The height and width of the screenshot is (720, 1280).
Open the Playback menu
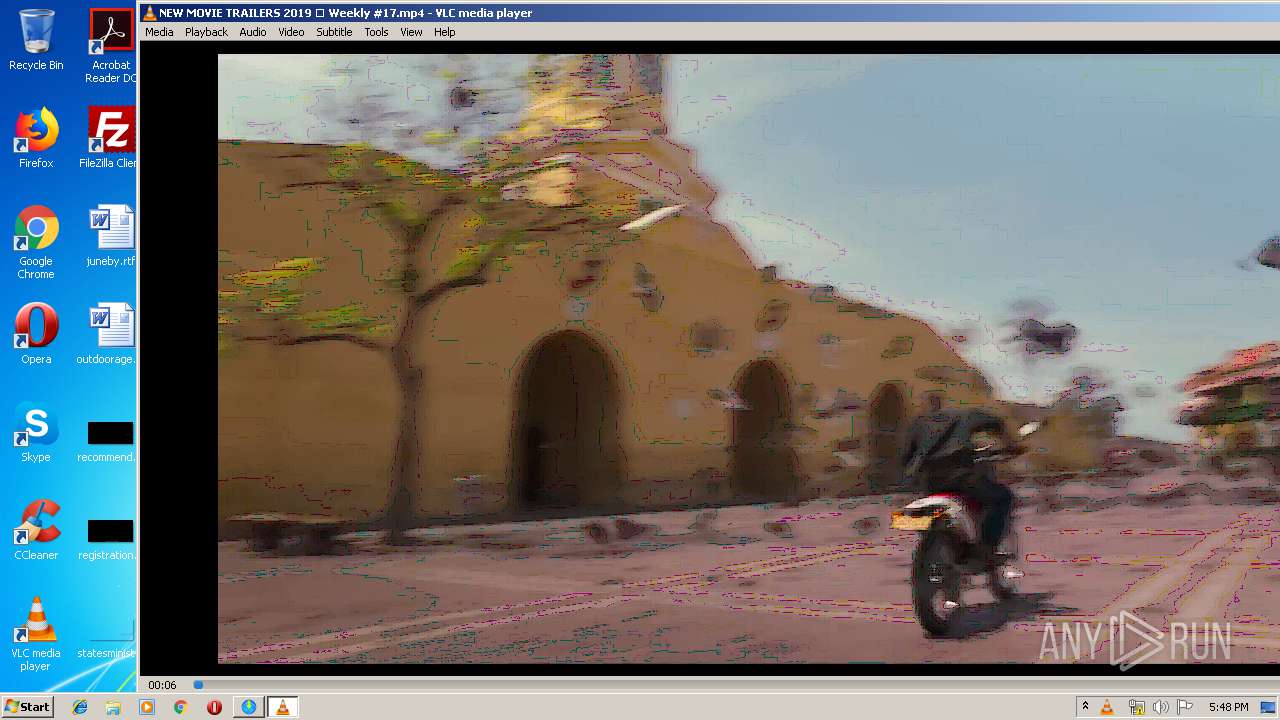(206, 32)
